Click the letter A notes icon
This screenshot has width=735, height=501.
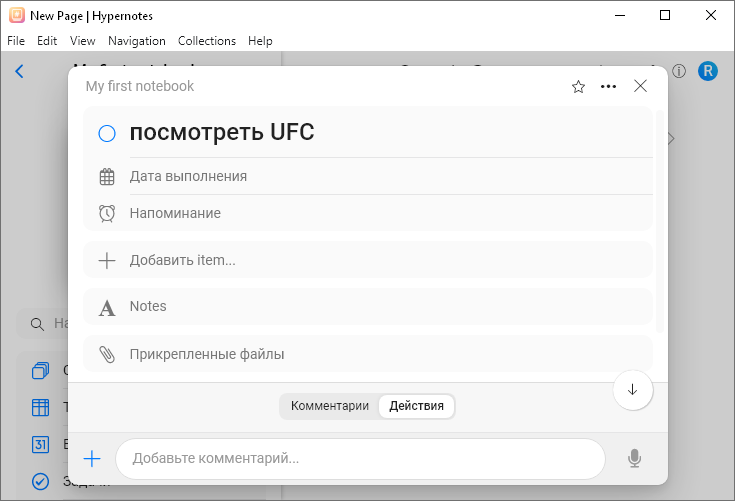[107, 308]
